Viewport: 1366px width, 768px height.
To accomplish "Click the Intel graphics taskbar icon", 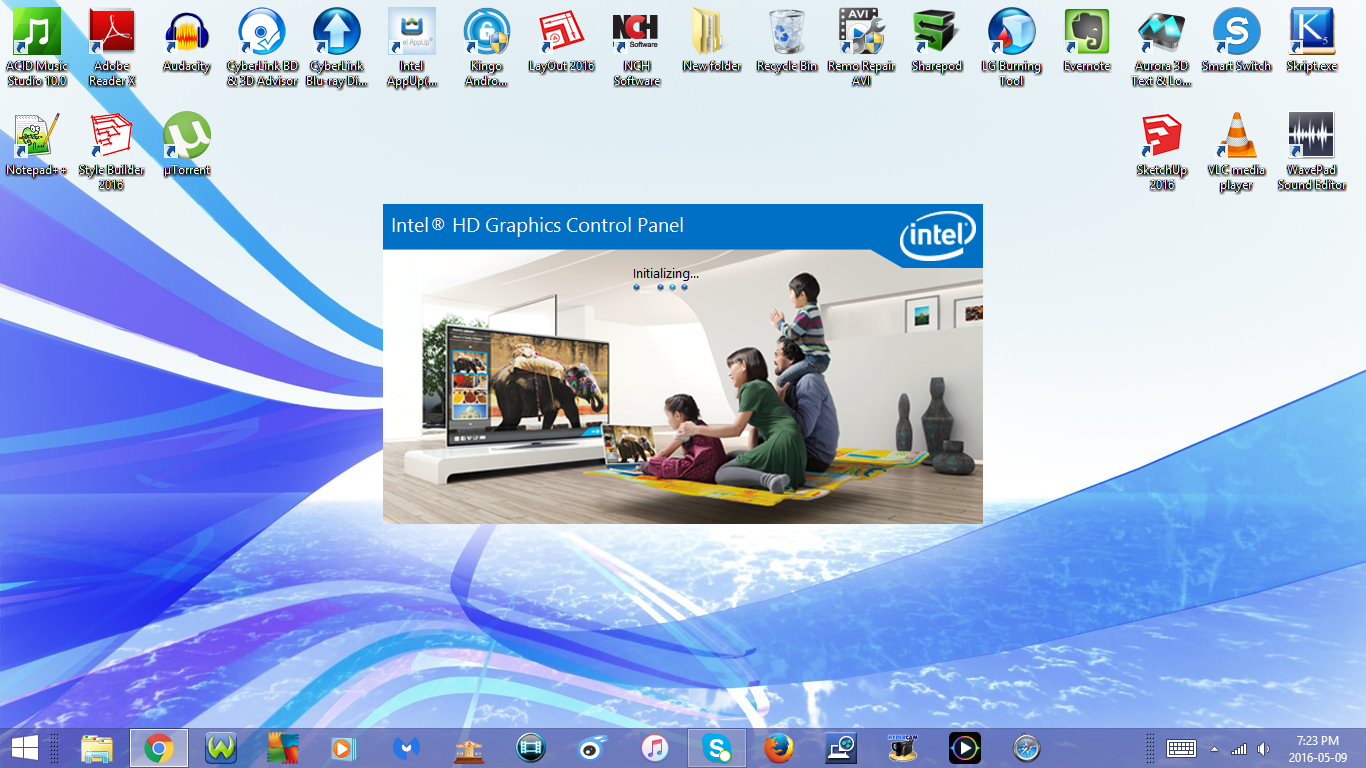I will pyautogui.click(x=841, y=748).
